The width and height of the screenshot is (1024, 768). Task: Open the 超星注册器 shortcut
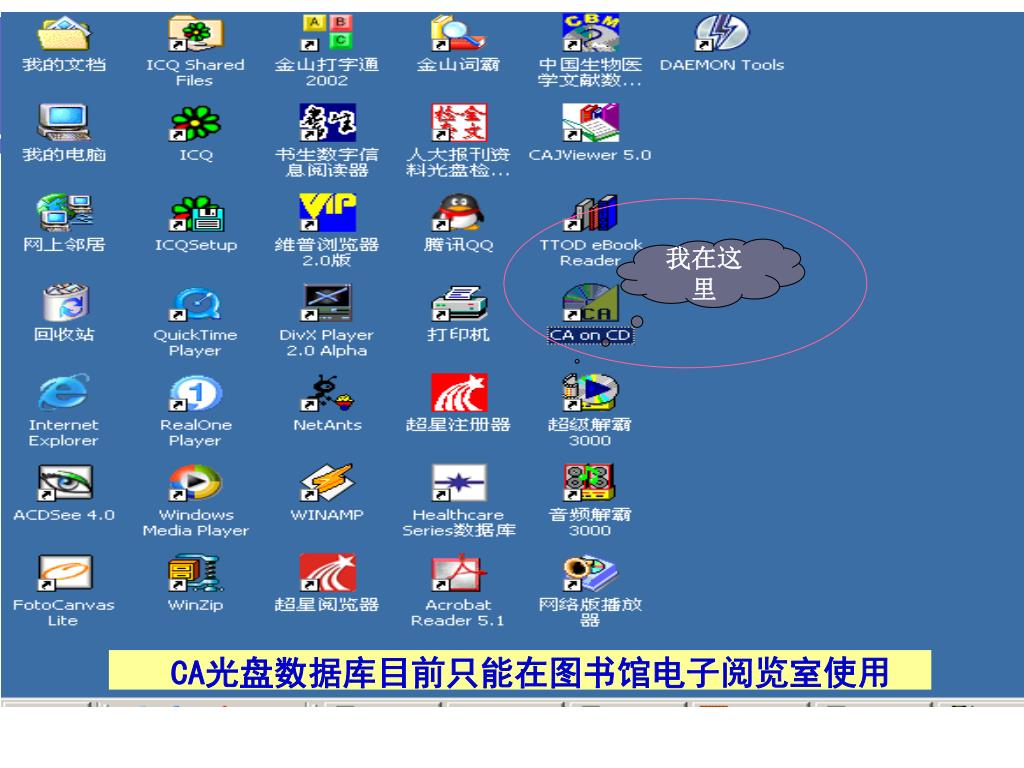[458, 392]
